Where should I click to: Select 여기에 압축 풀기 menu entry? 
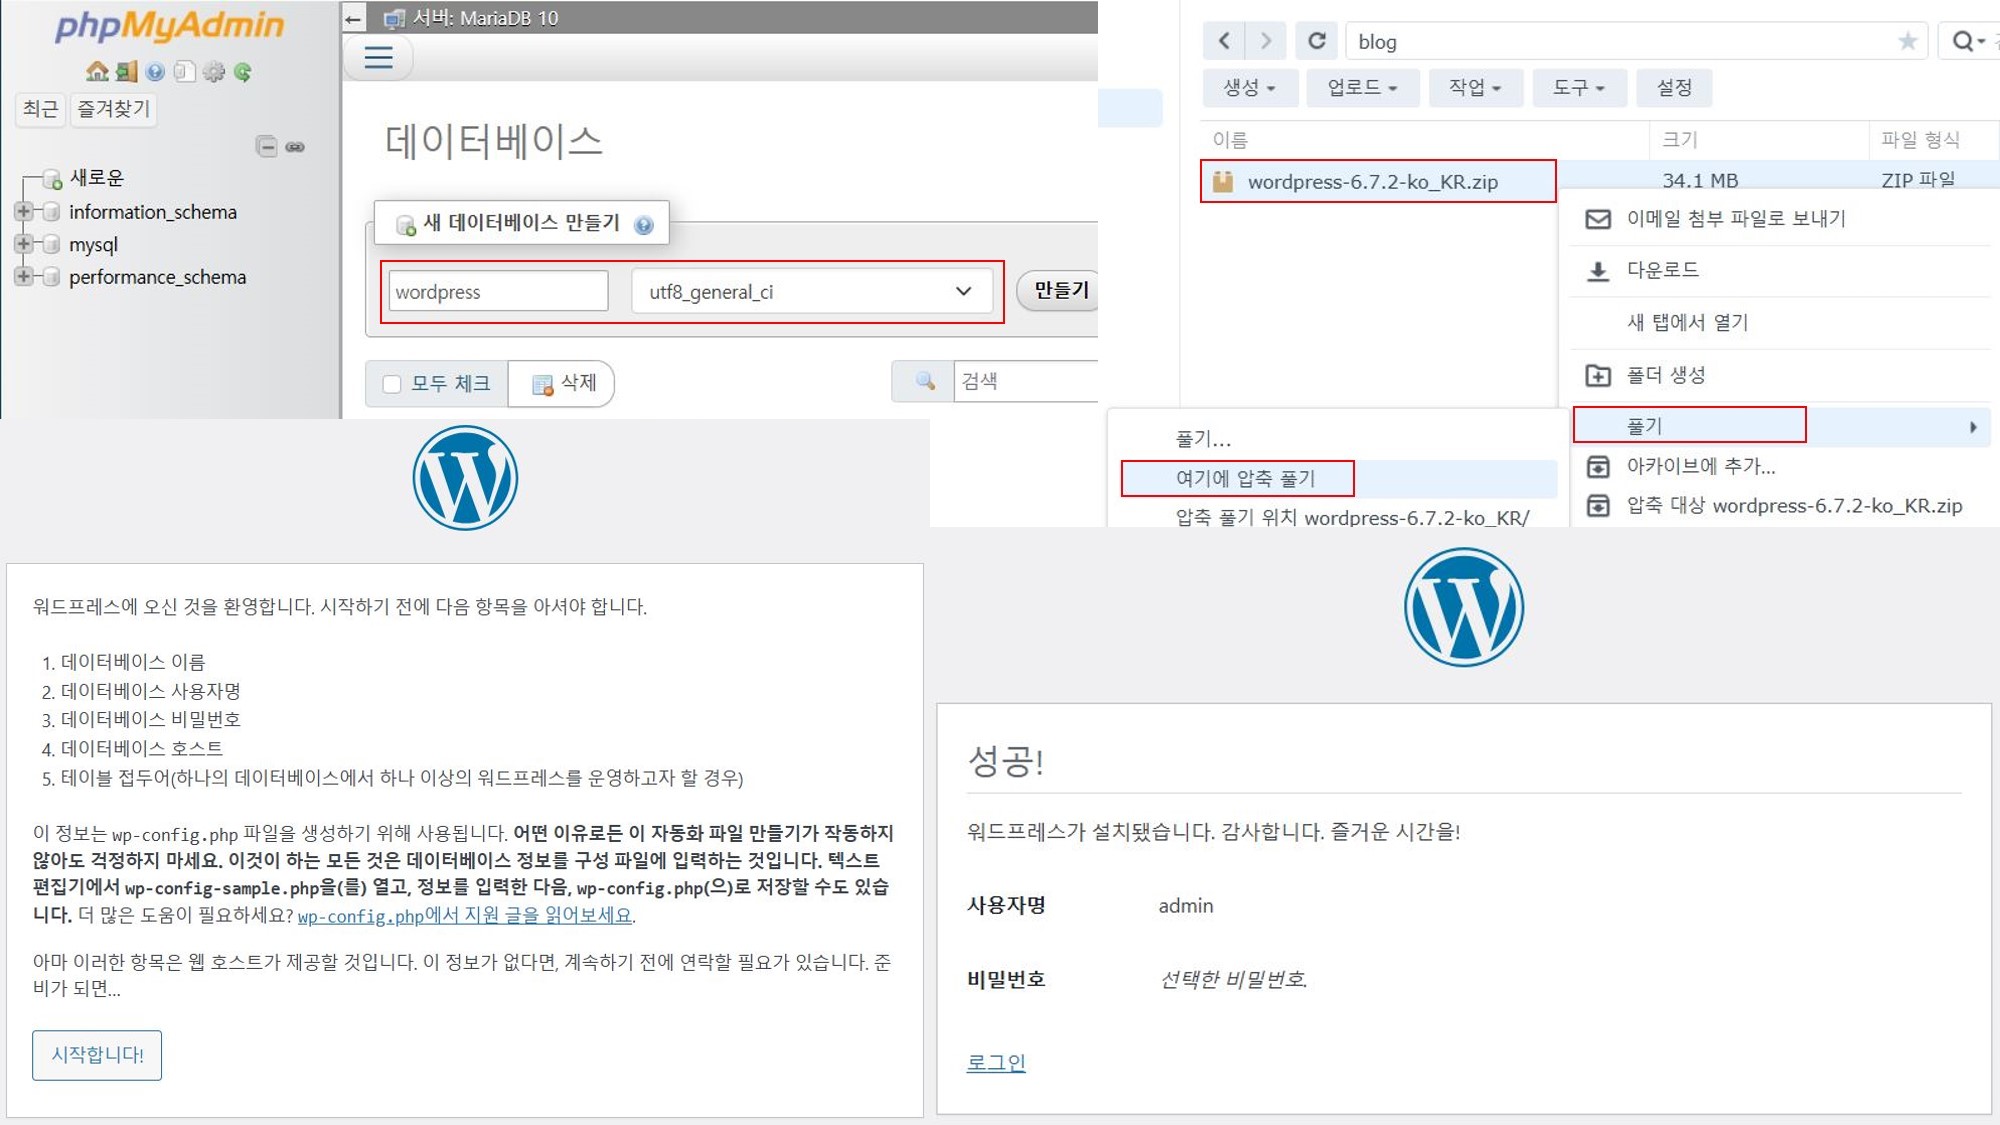(1245, 478)
